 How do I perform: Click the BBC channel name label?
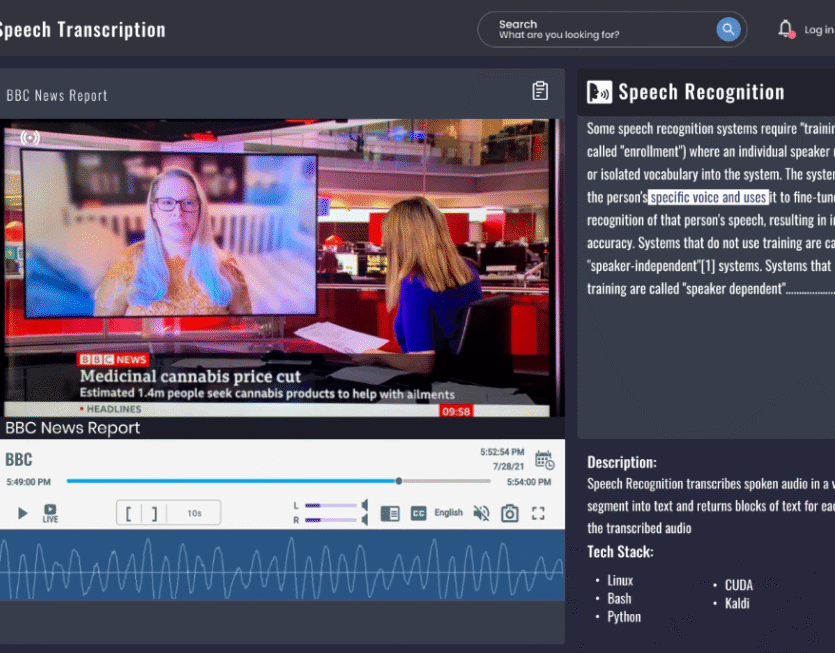point(19,459)
